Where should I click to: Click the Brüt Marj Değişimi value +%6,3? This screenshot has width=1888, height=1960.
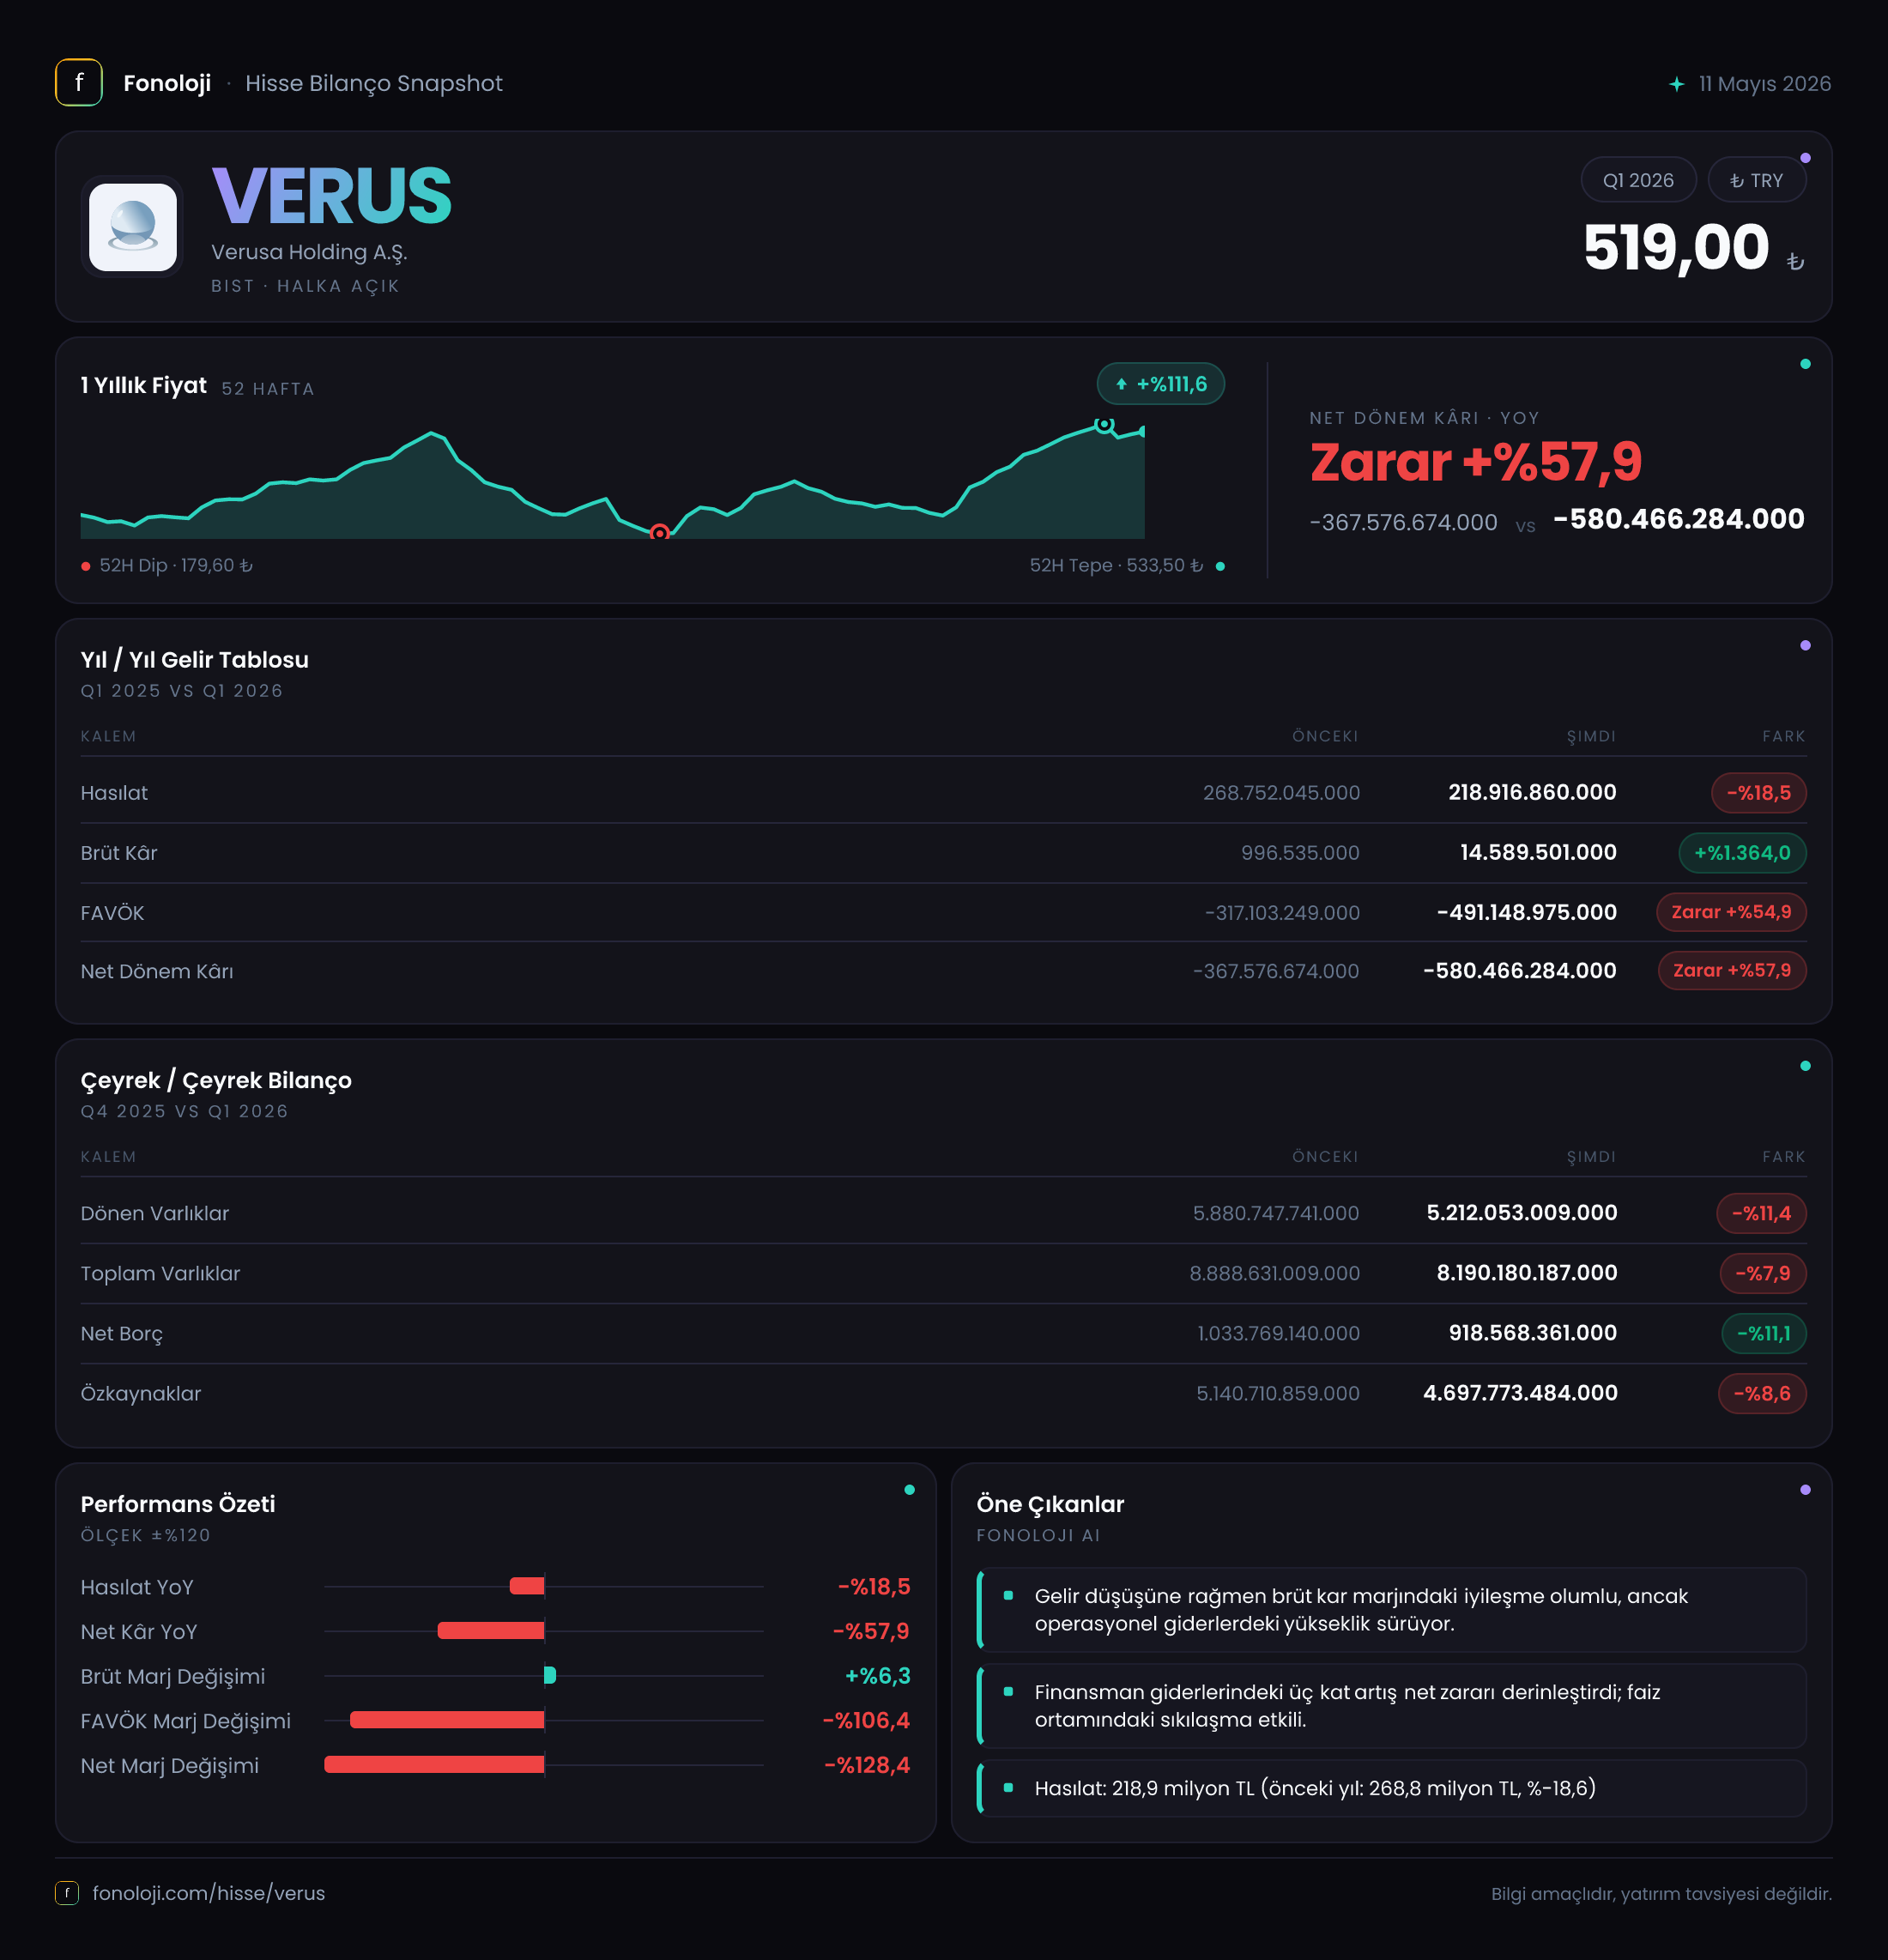[878, 1676]
